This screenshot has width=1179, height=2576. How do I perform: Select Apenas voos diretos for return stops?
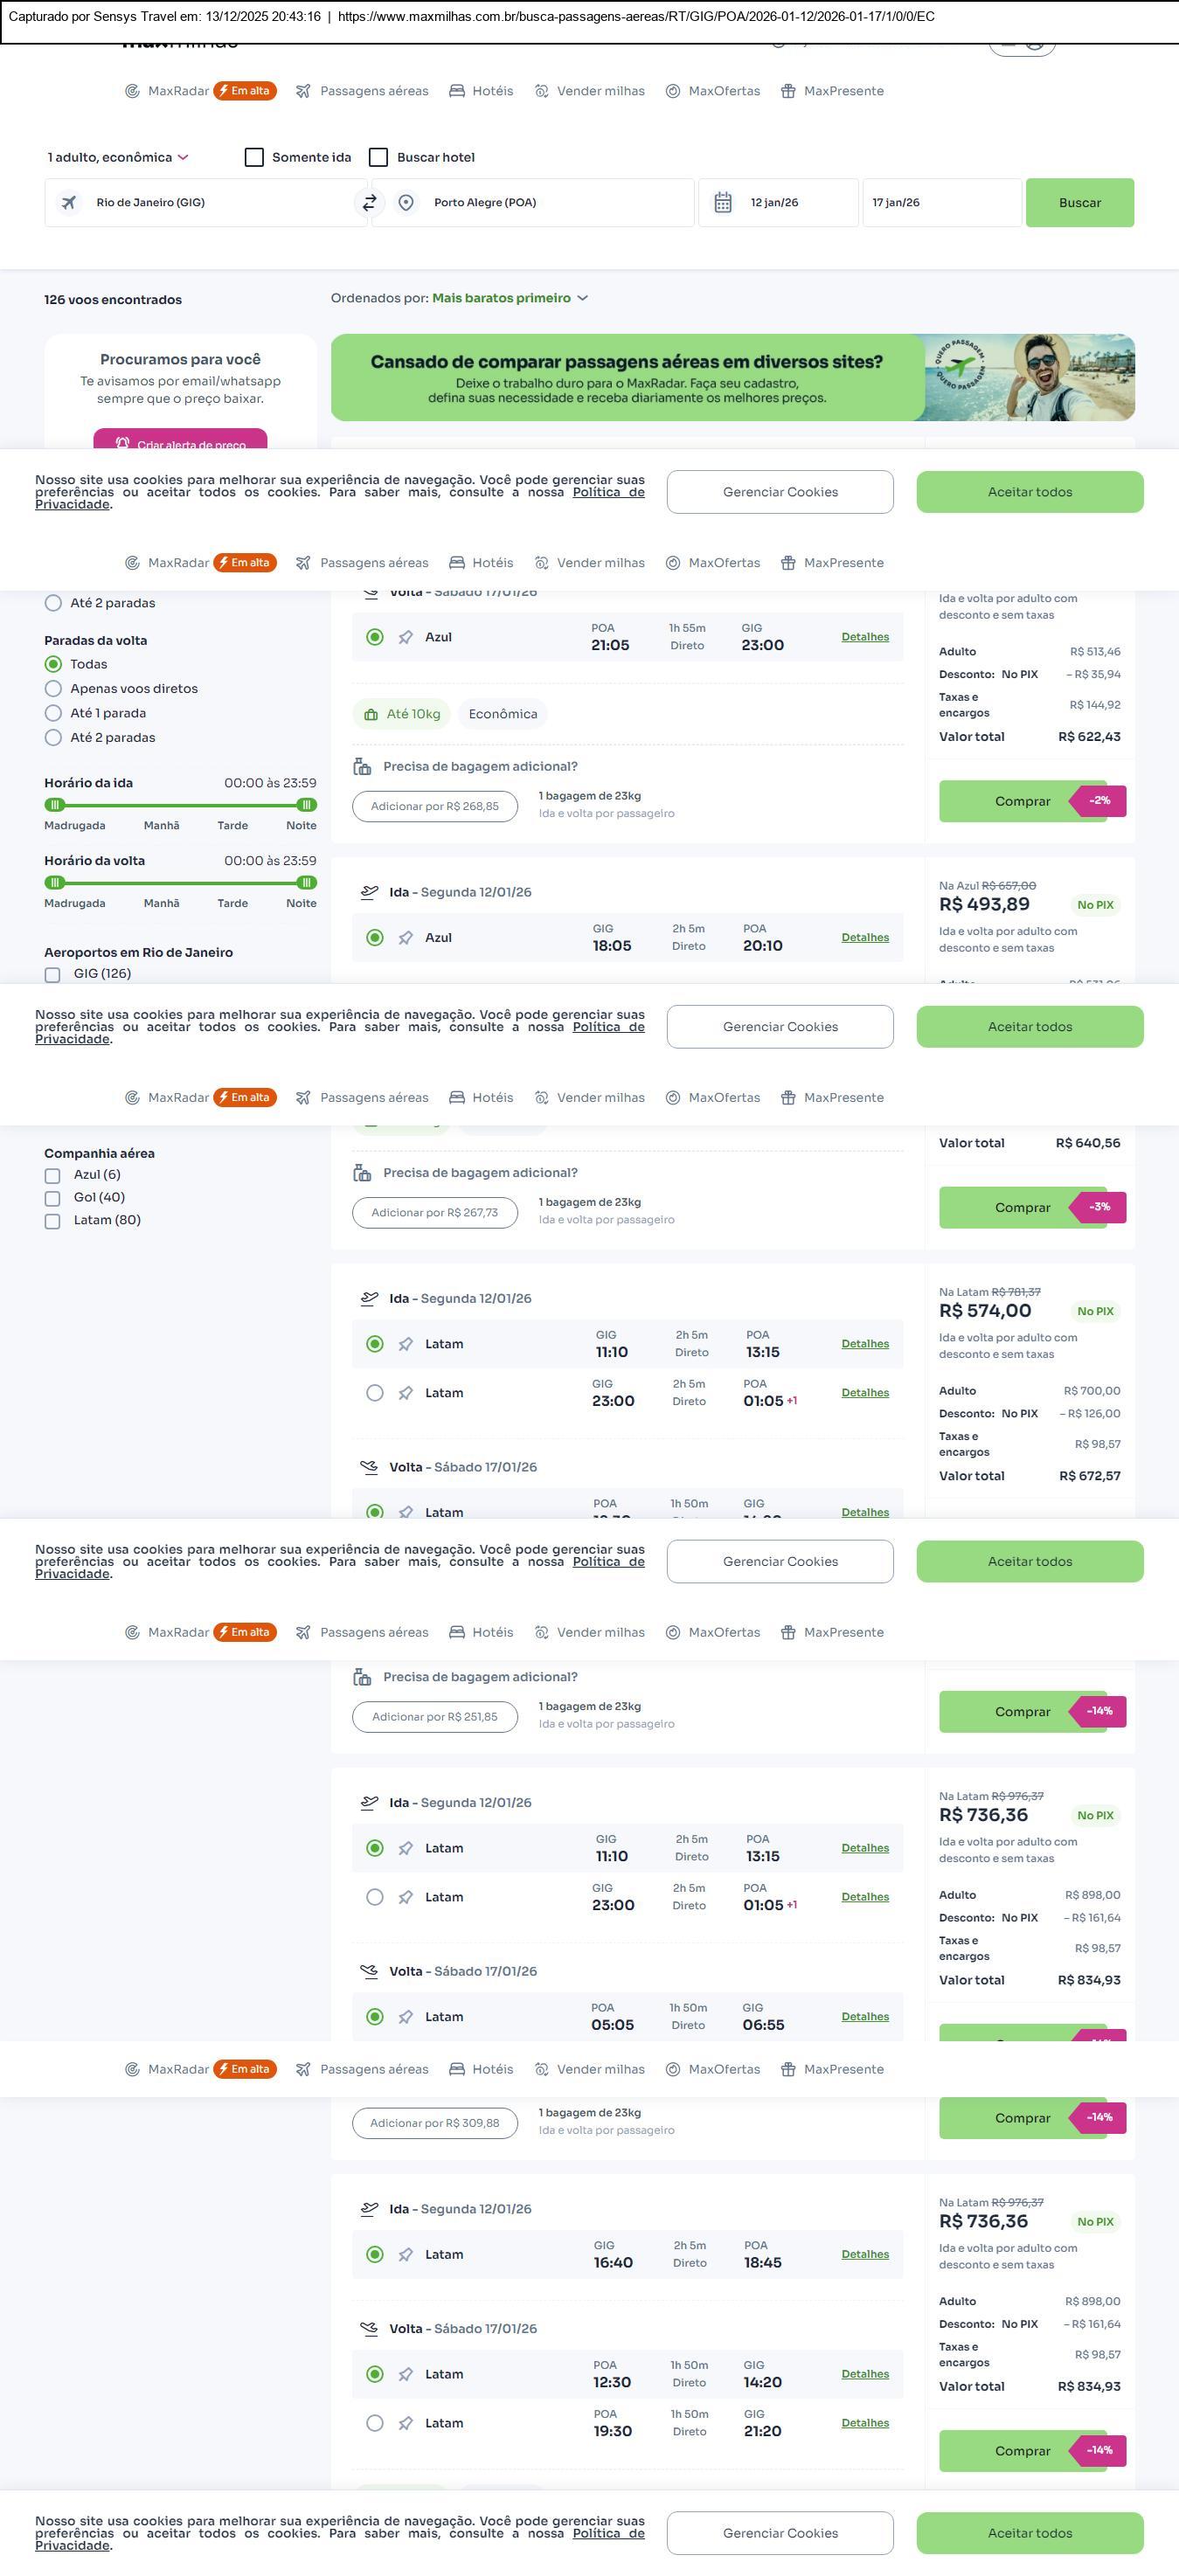click(x=54, y=689)
